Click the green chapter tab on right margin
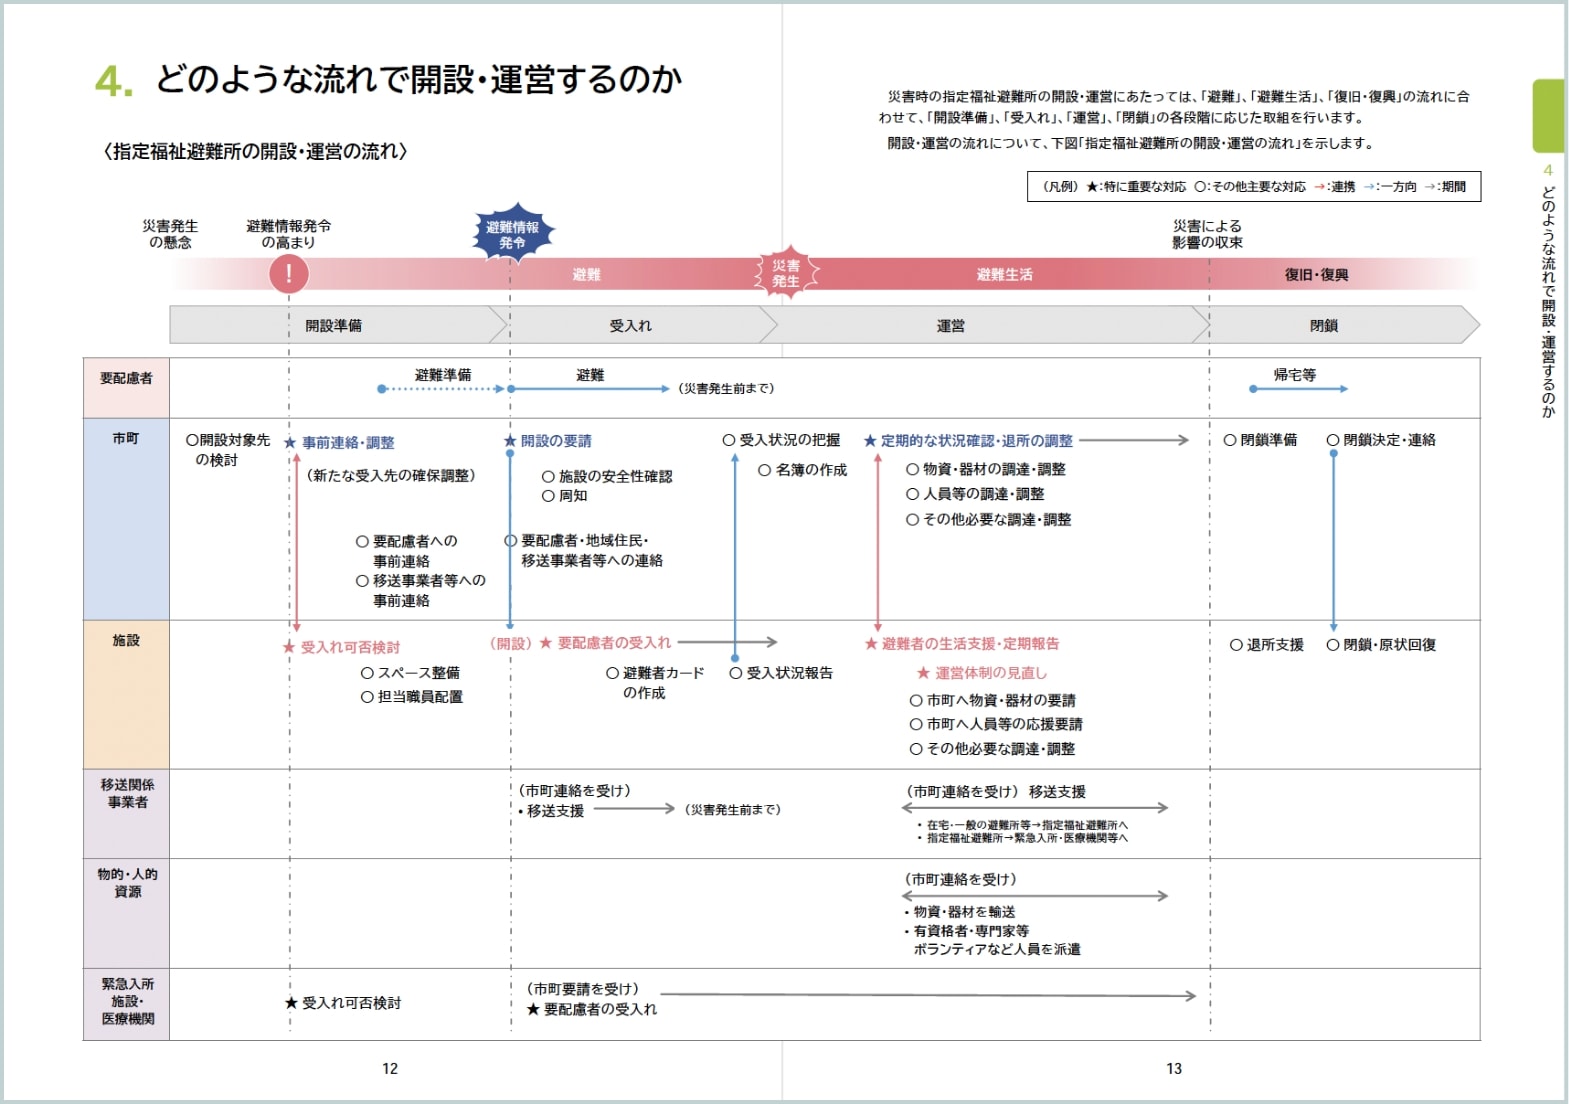Image resolution: width=1569 pixels, height=1104 pixels. (x=1547, y=115)
